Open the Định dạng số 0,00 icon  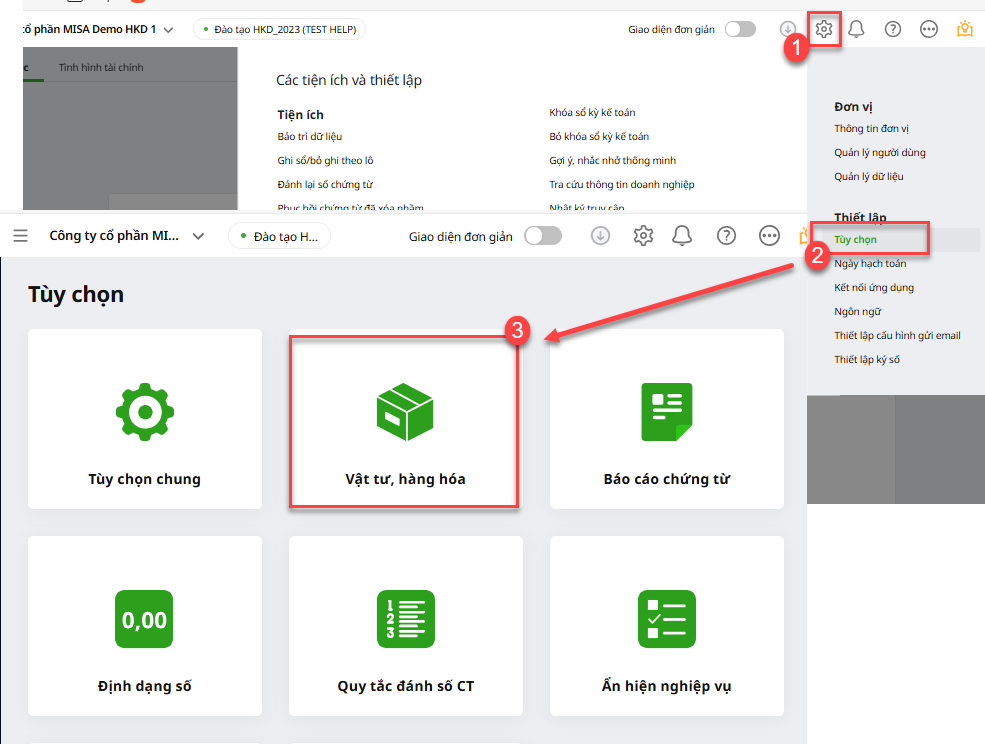(145, 619)
